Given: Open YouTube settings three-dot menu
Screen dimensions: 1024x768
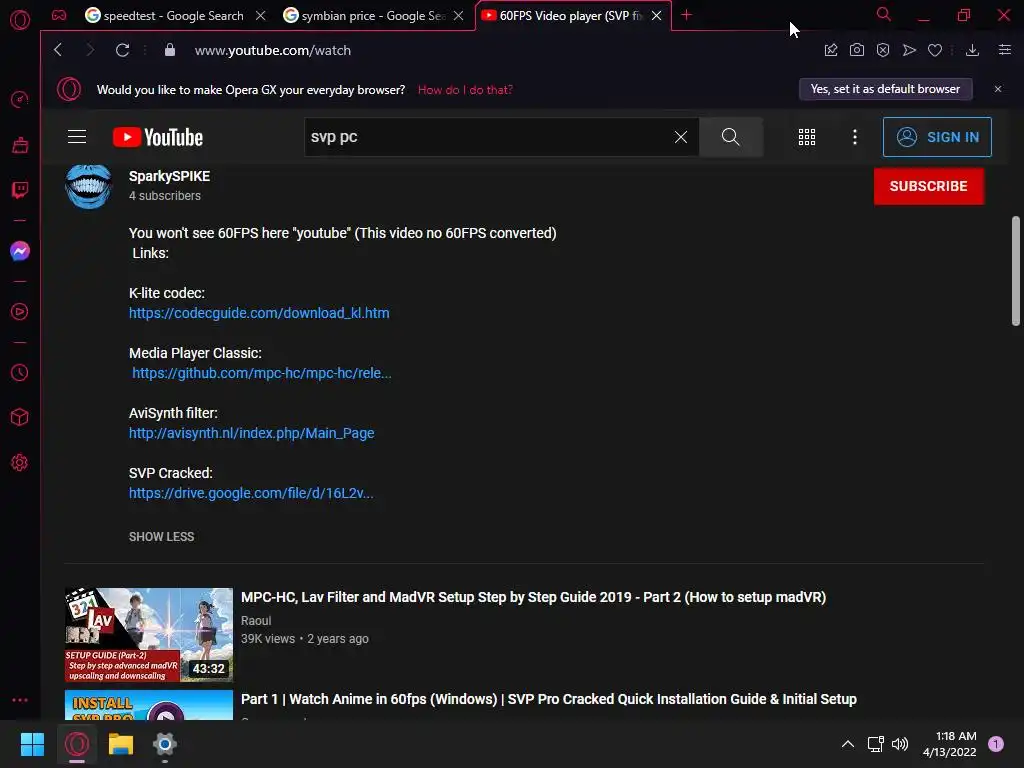Looking at the screenshot, I should click(855, 137).
